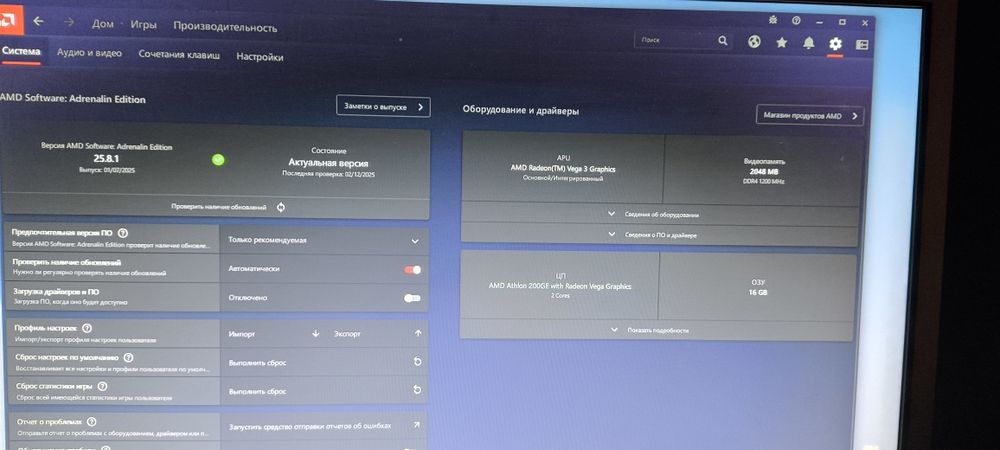Image resolution: width=1000 pixels, height=450 pixels.
Task: Click the settings gear icon
Action: 835,44
